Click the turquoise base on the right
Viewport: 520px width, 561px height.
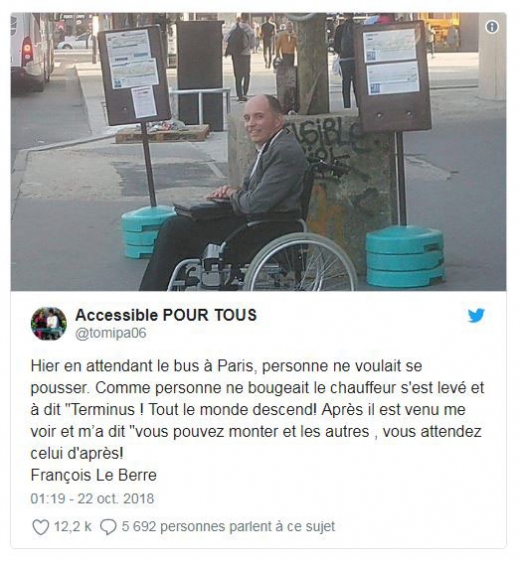pyautogui.click(x=405, y=256)
